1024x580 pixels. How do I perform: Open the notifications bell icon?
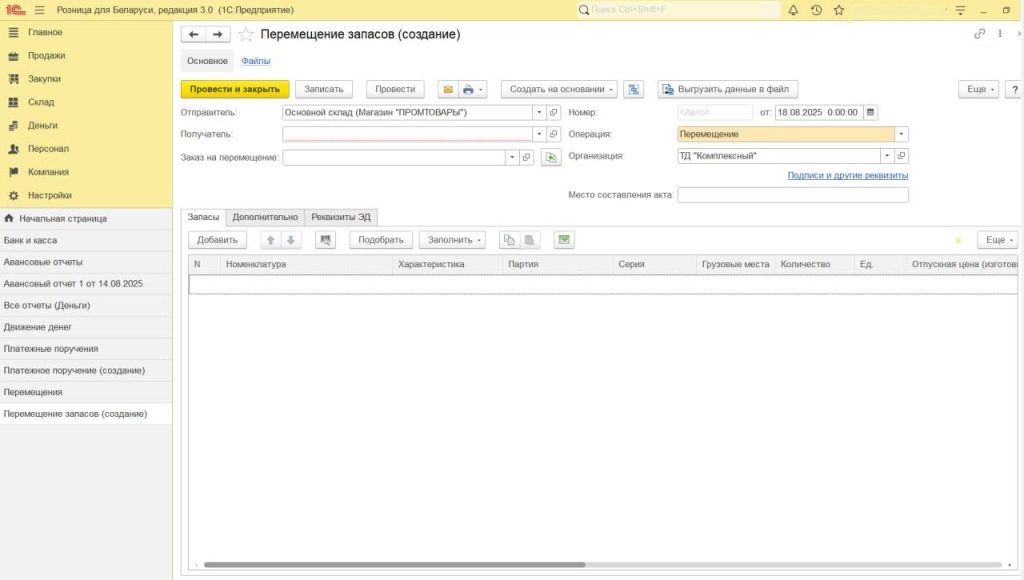point(793,10)
